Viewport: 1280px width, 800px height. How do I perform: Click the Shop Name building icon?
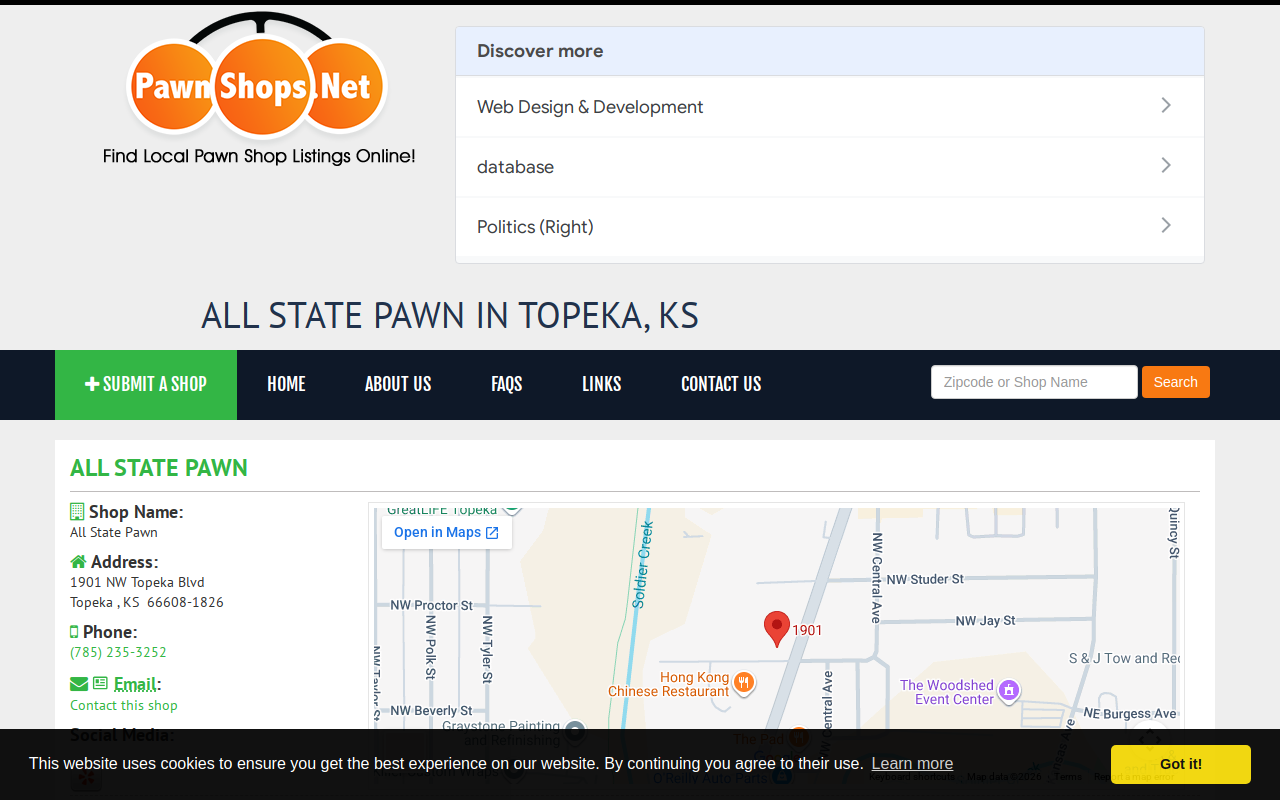point(77,511)
